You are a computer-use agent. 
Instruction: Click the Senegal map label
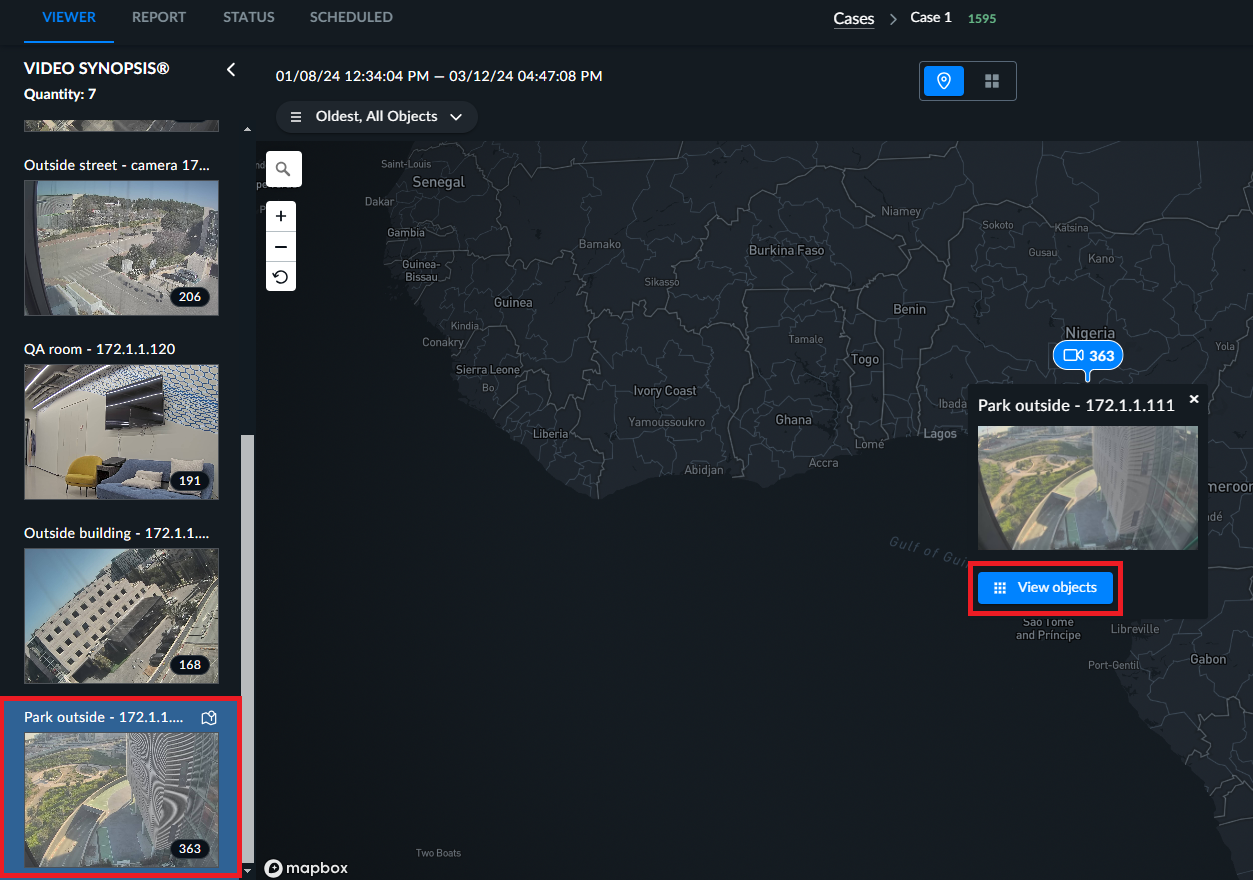coord(439,182)
